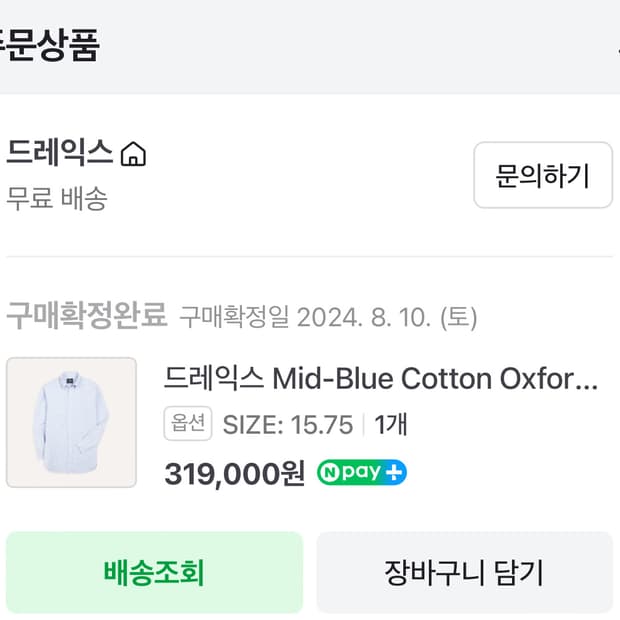Tap the 무료 배송 shipping label

(x=57, y=198)
